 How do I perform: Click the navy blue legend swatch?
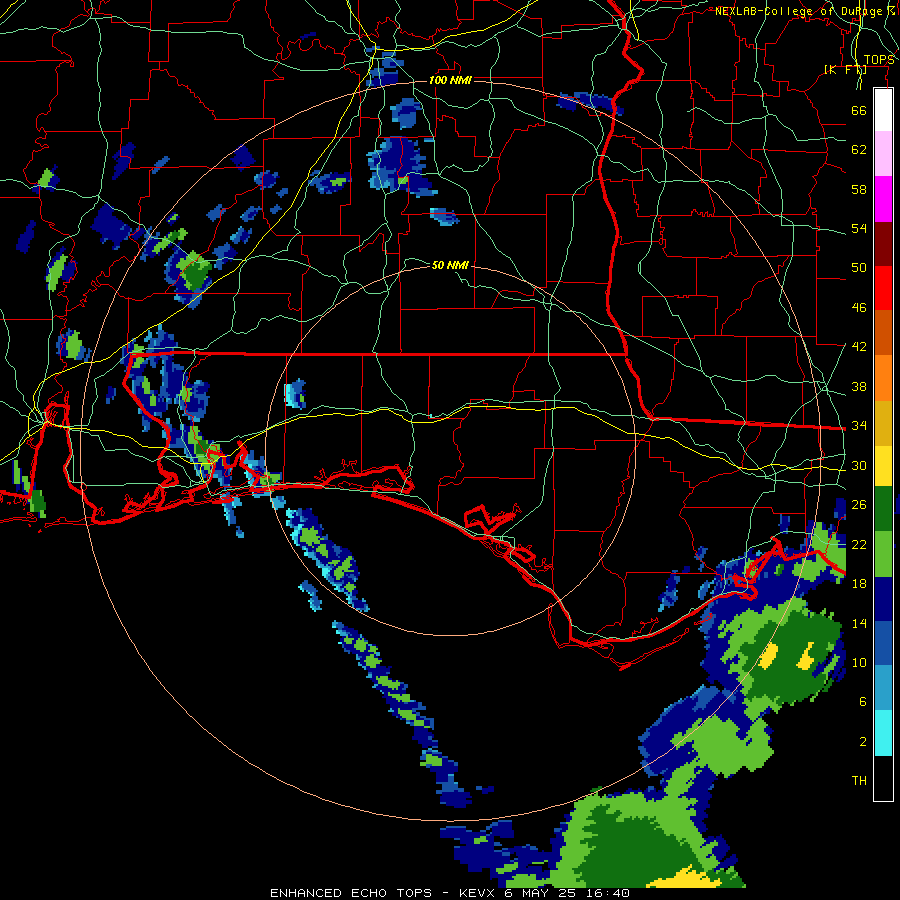coord(883,599)
